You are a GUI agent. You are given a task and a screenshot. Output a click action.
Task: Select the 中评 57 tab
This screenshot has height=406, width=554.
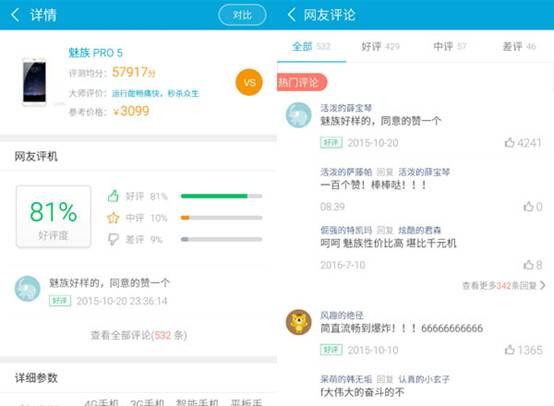[x=450, y=46]
